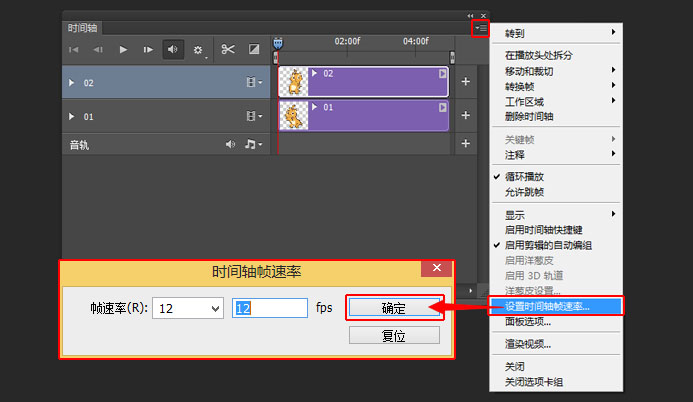
Task: Click the 确定 button in the dialog
Action: [x=393, y=308]
